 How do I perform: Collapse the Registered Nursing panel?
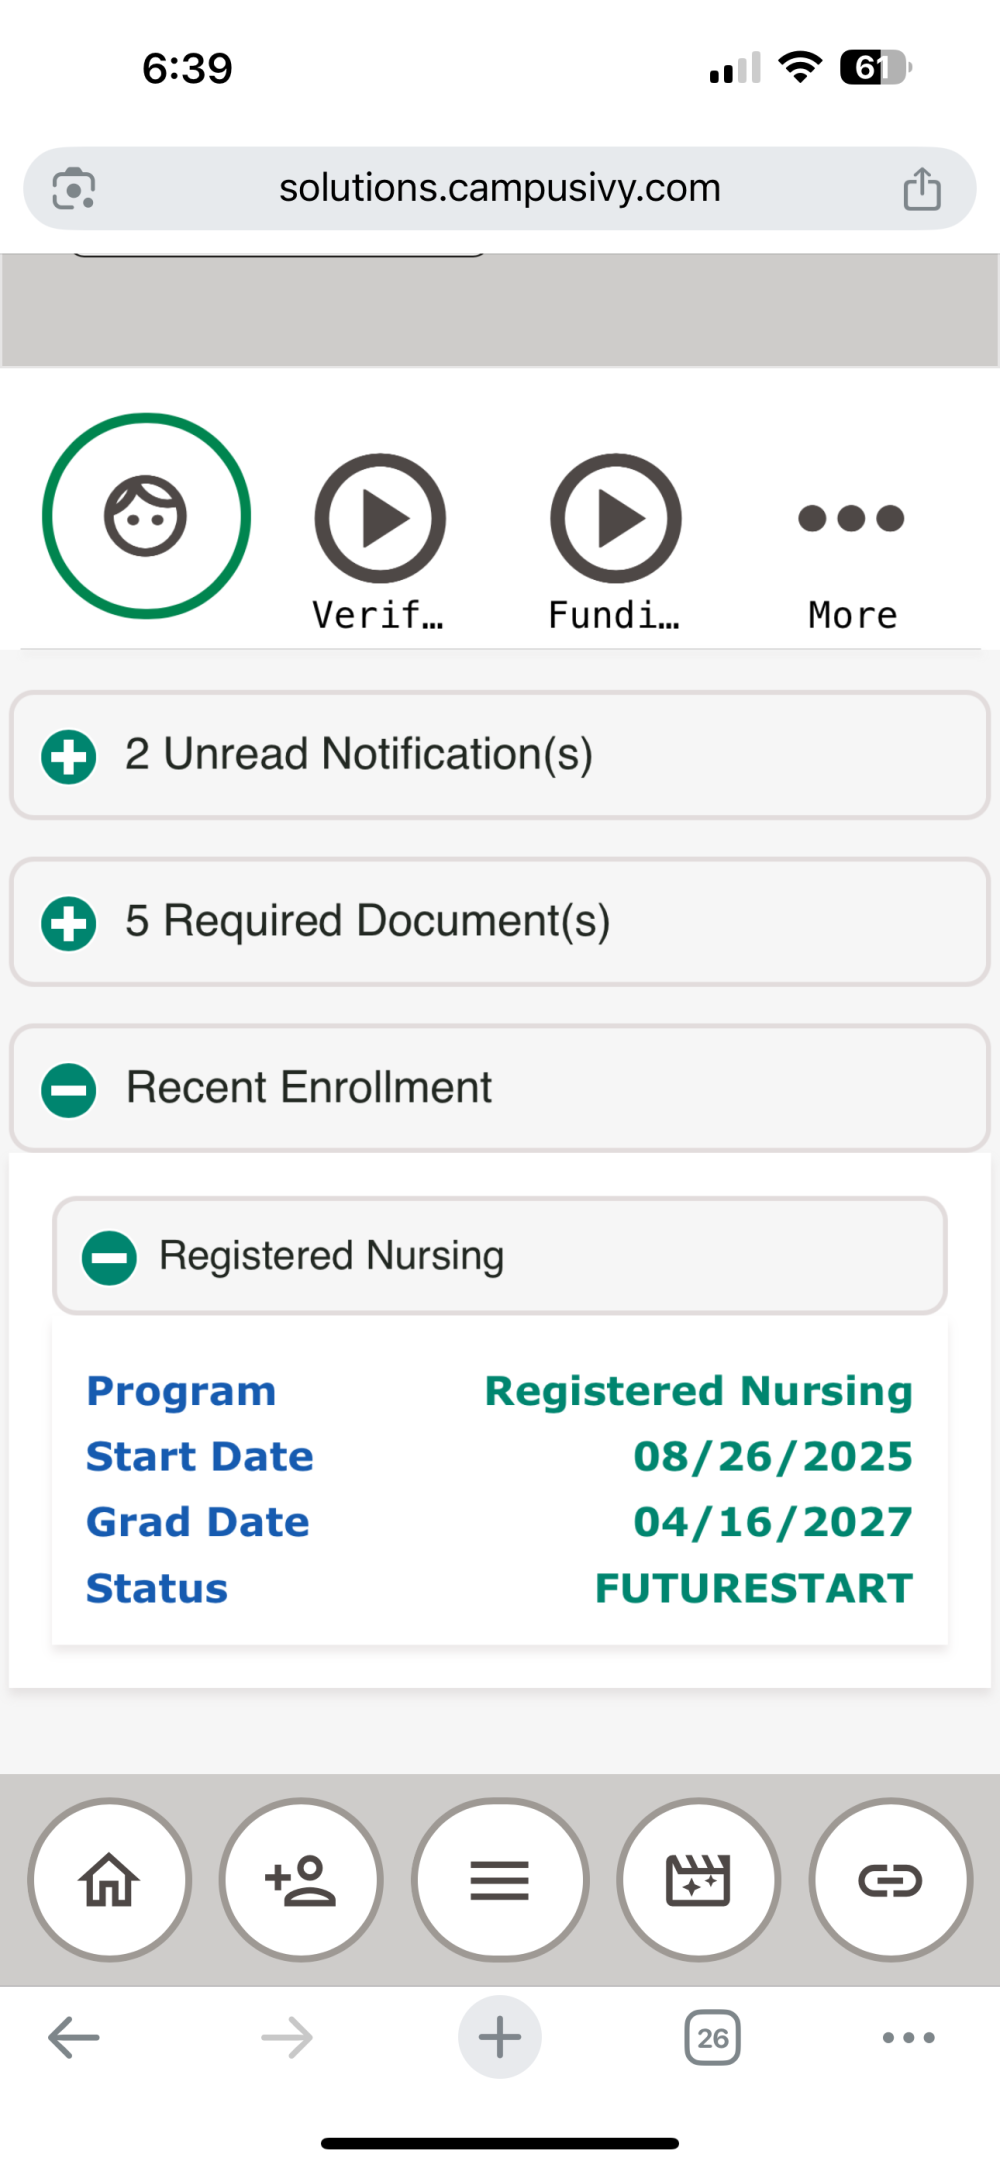tap(499, 1256)
